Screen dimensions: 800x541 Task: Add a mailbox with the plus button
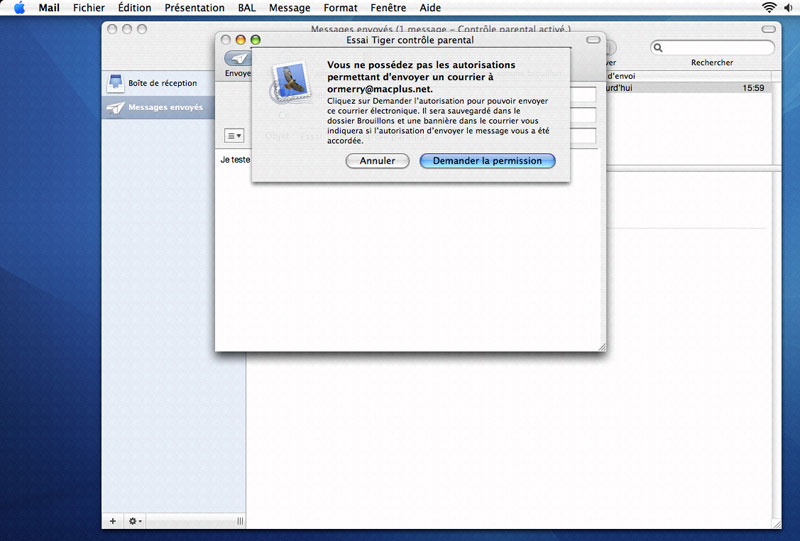113,521
